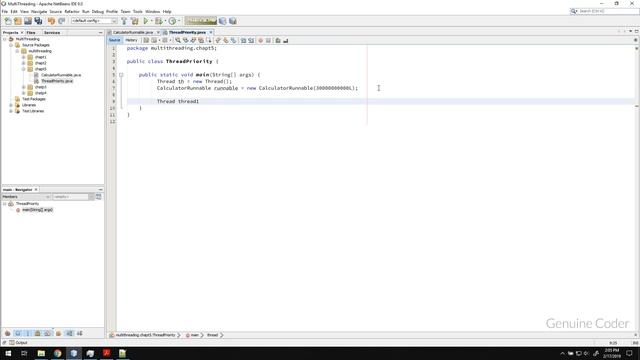Expand the chapt1 package node
640x360 pixels.
pyautogui.click(x=24, y=57)
